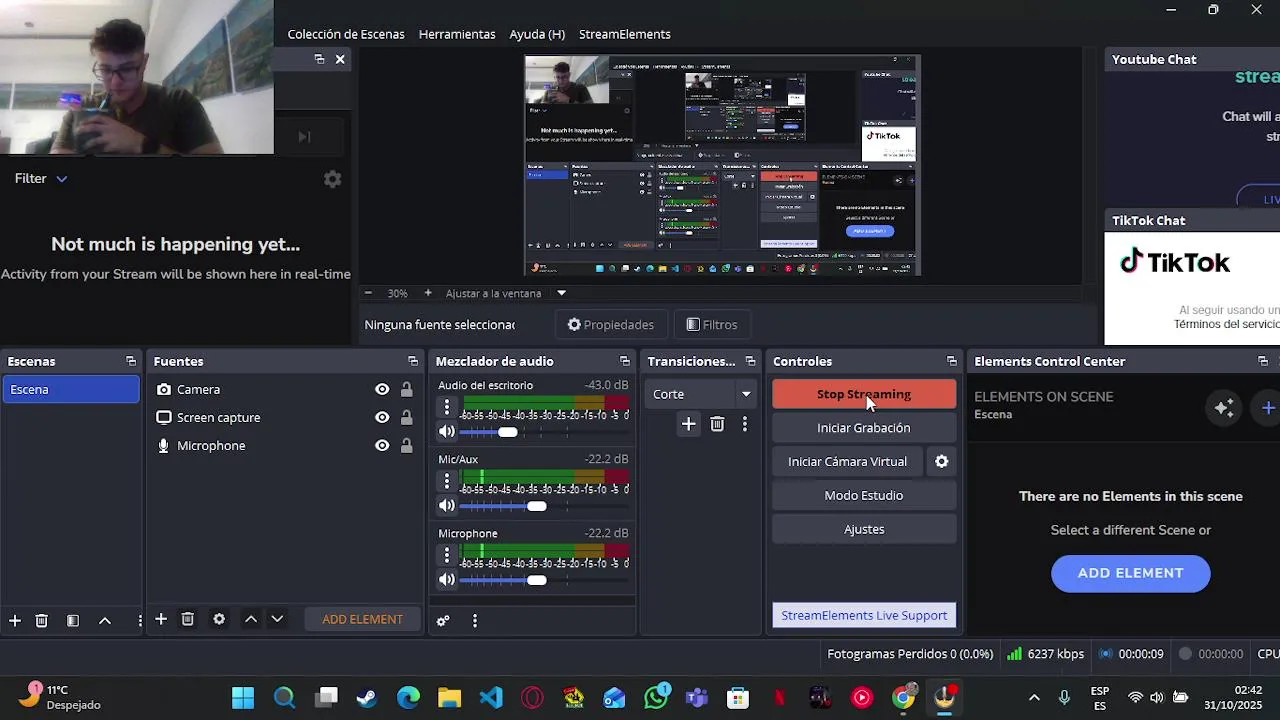Open Steam from Windows taskbar

367,698
